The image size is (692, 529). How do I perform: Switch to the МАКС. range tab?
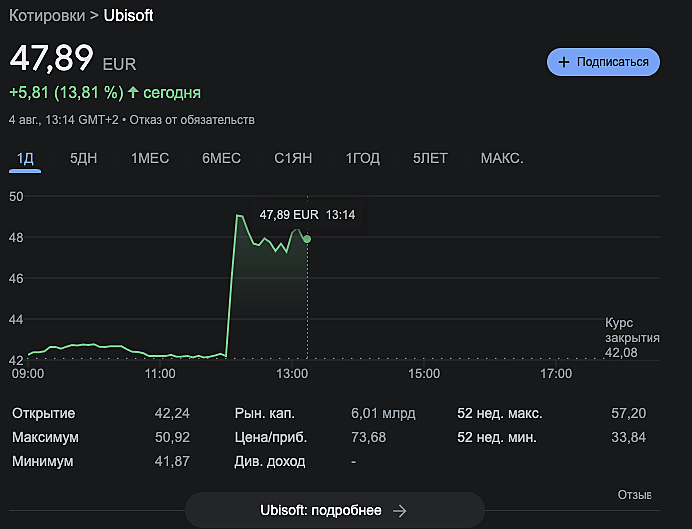click(502, 158)
